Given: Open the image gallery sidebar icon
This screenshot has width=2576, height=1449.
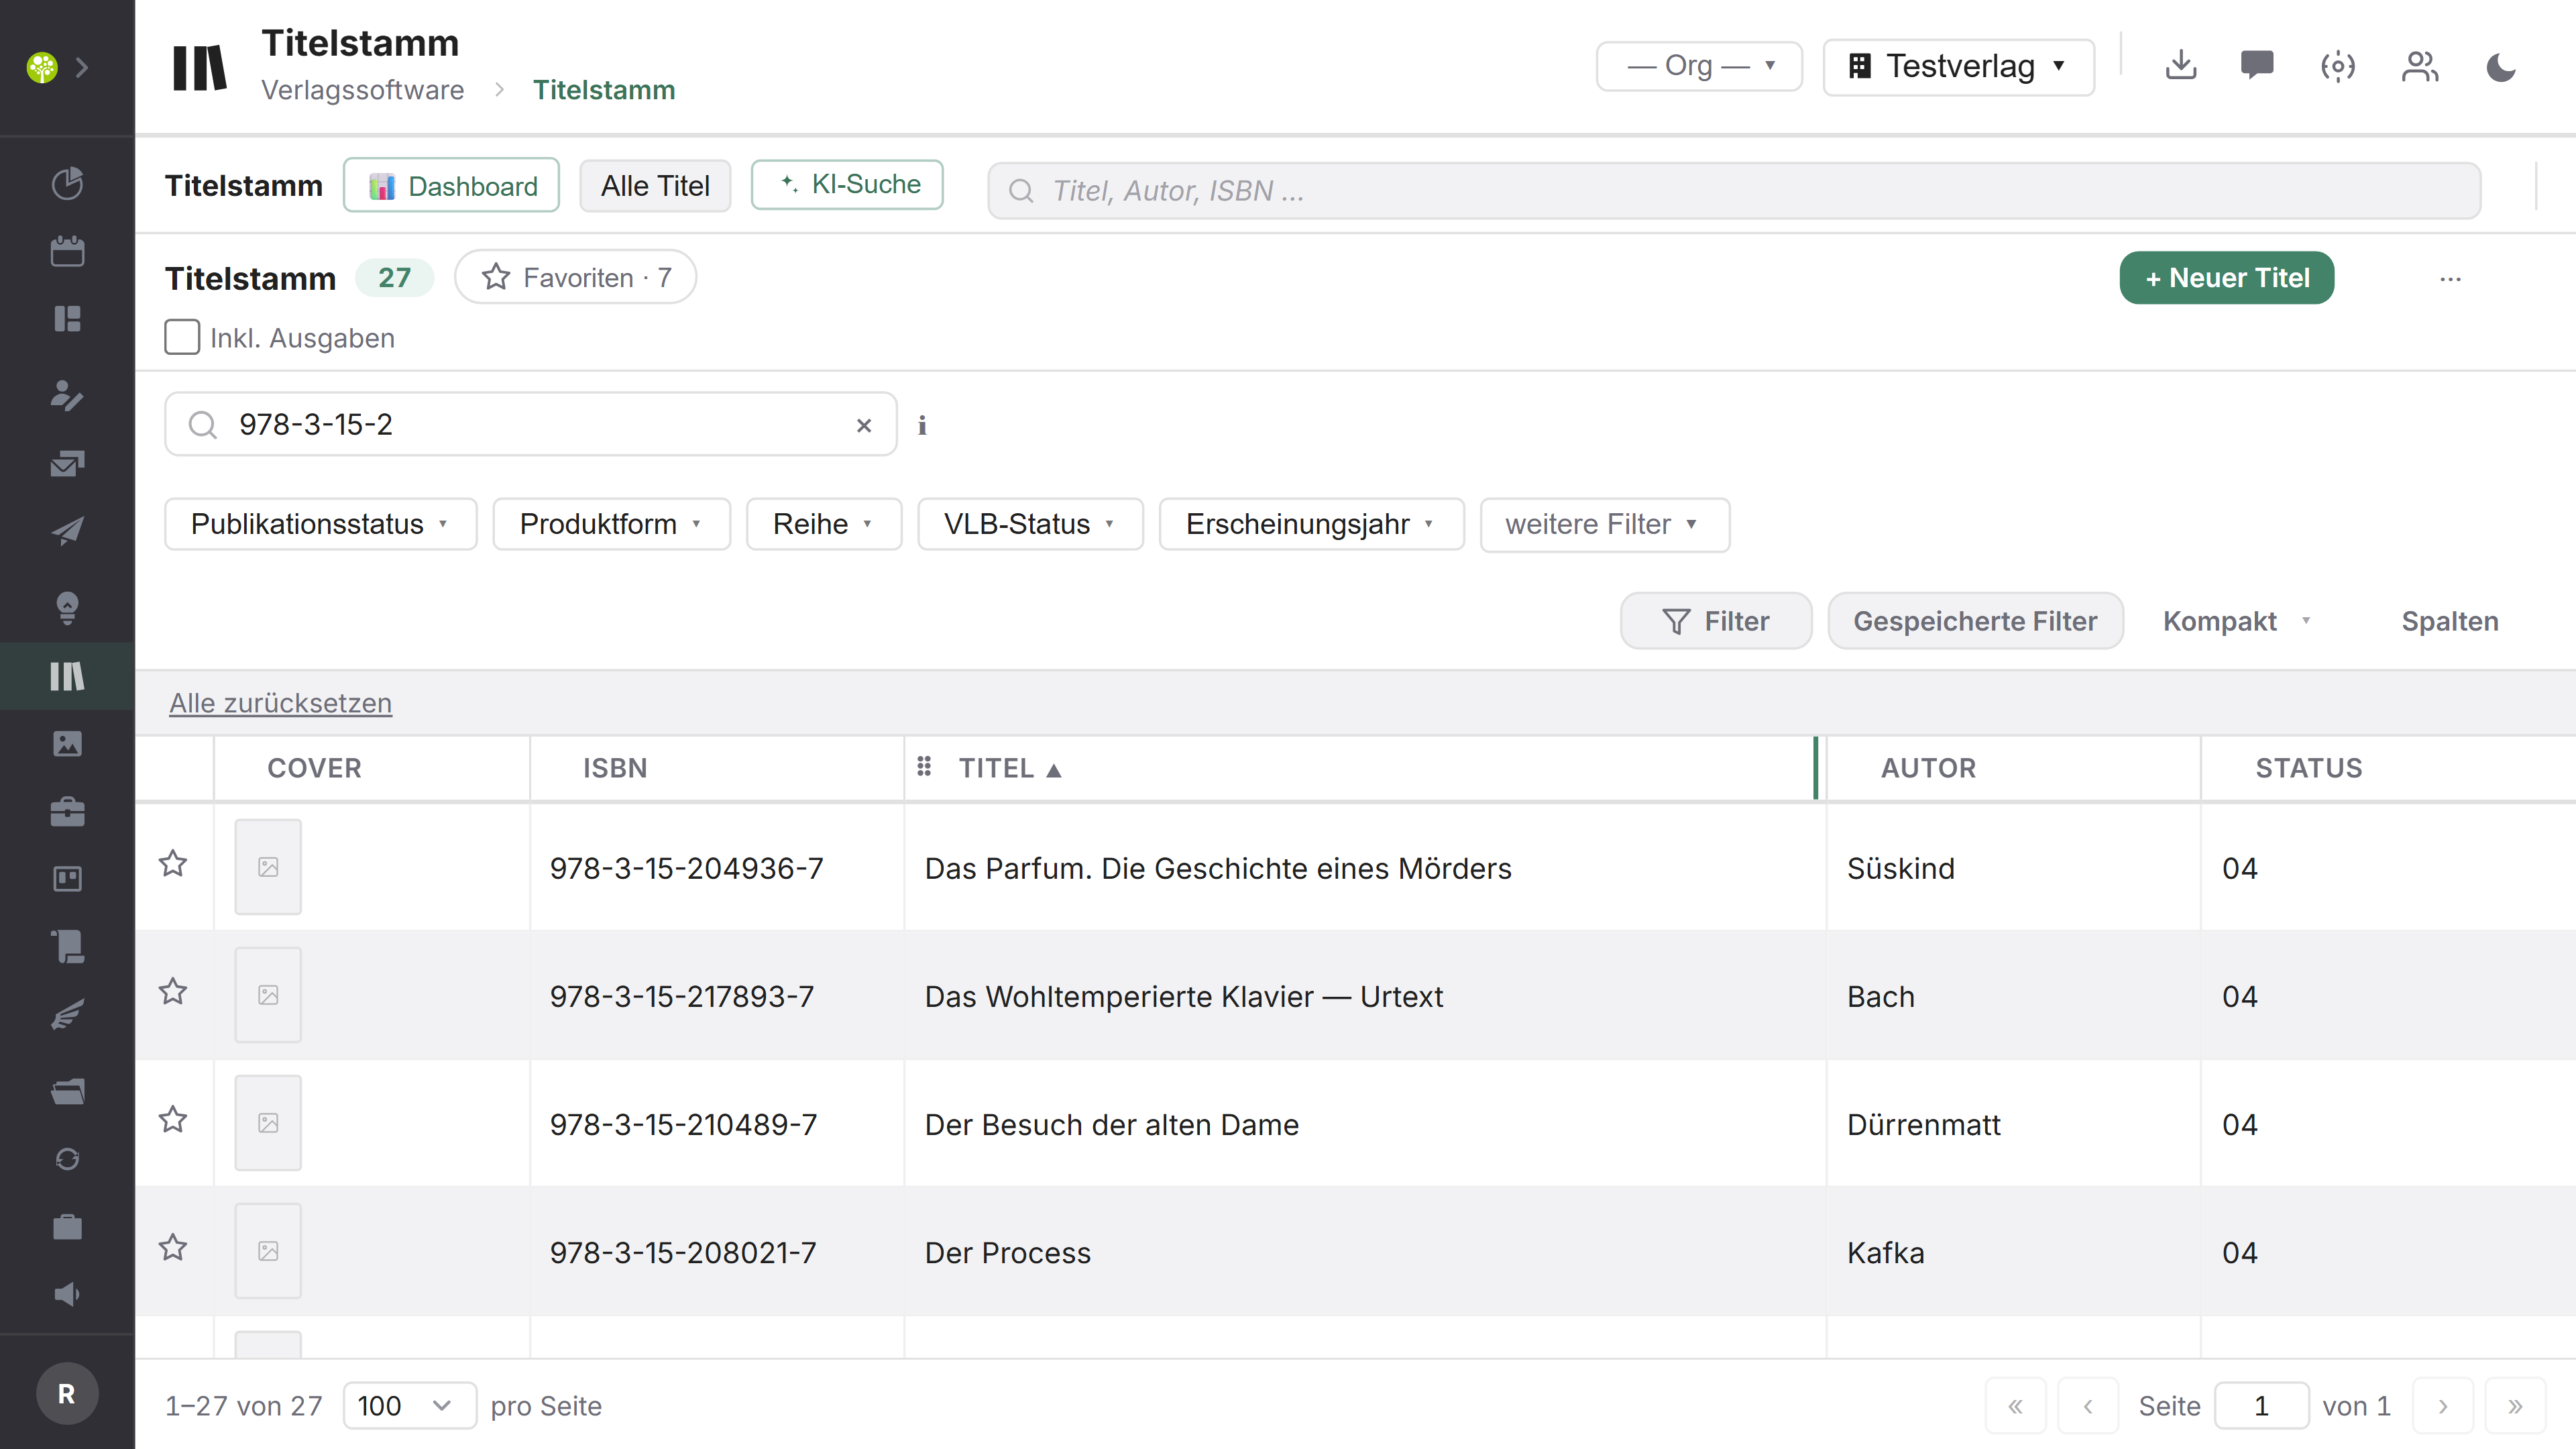Looking at the screenshot, I should point(67,743).
